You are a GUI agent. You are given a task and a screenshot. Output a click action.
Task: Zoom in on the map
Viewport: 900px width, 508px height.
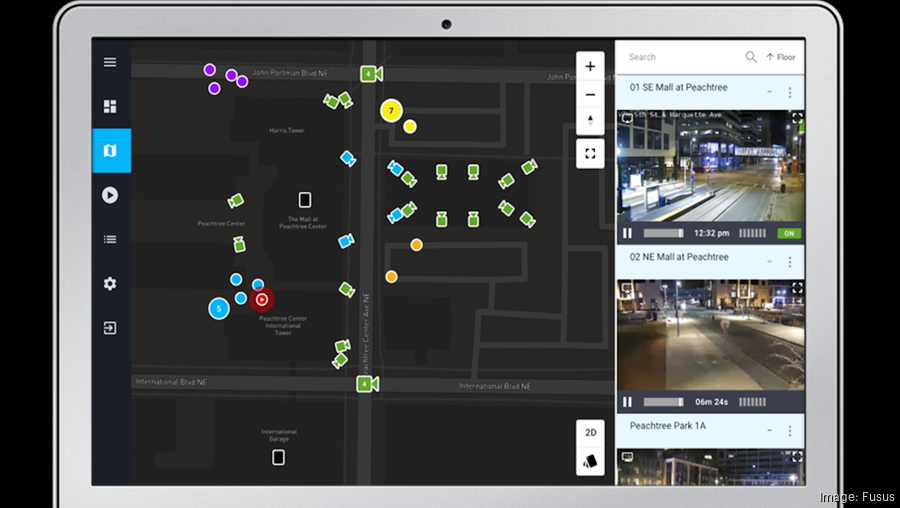590,66
